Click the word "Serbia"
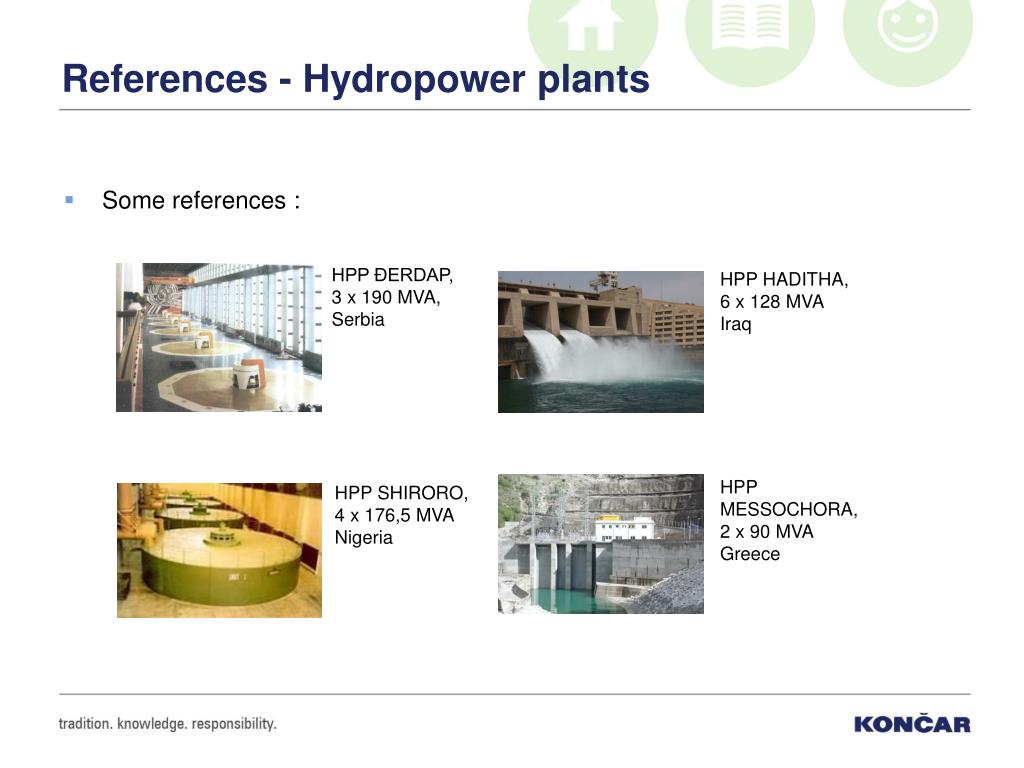 point(357,320)
